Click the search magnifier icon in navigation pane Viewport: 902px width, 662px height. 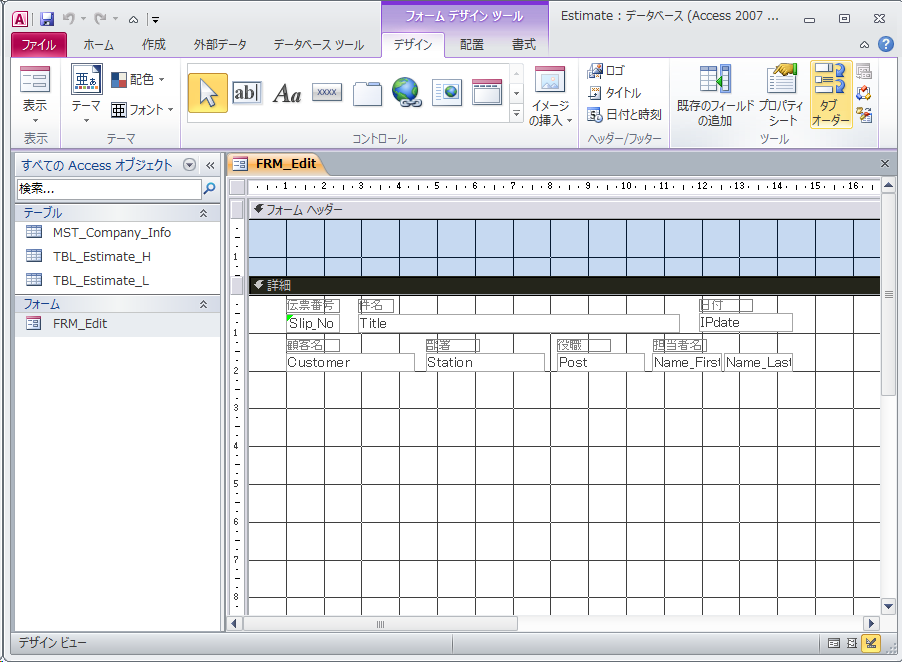pyautogui.click(x=210, y=188)
